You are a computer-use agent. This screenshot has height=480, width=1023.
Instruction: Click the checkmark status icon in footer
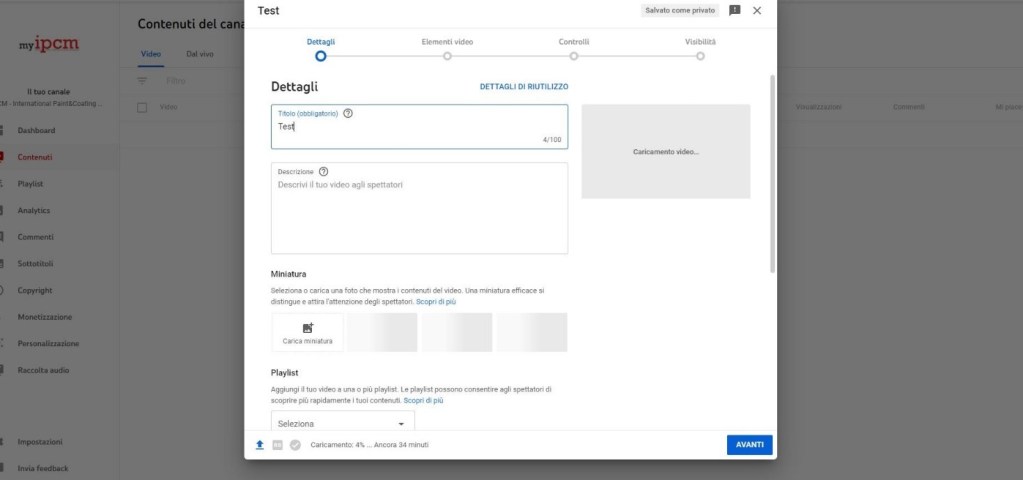tap(295, 445)
